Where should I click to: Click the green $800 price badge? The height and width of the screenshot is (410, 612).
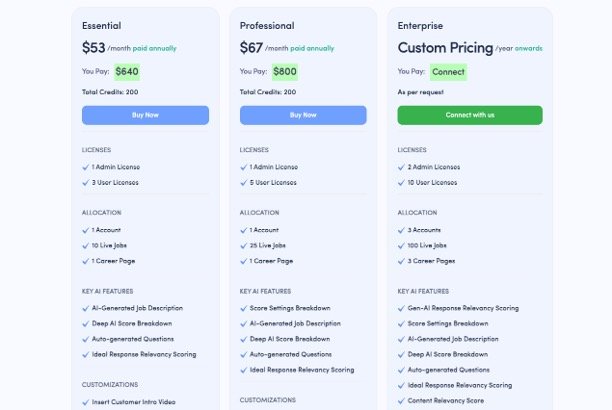point(285,72)
